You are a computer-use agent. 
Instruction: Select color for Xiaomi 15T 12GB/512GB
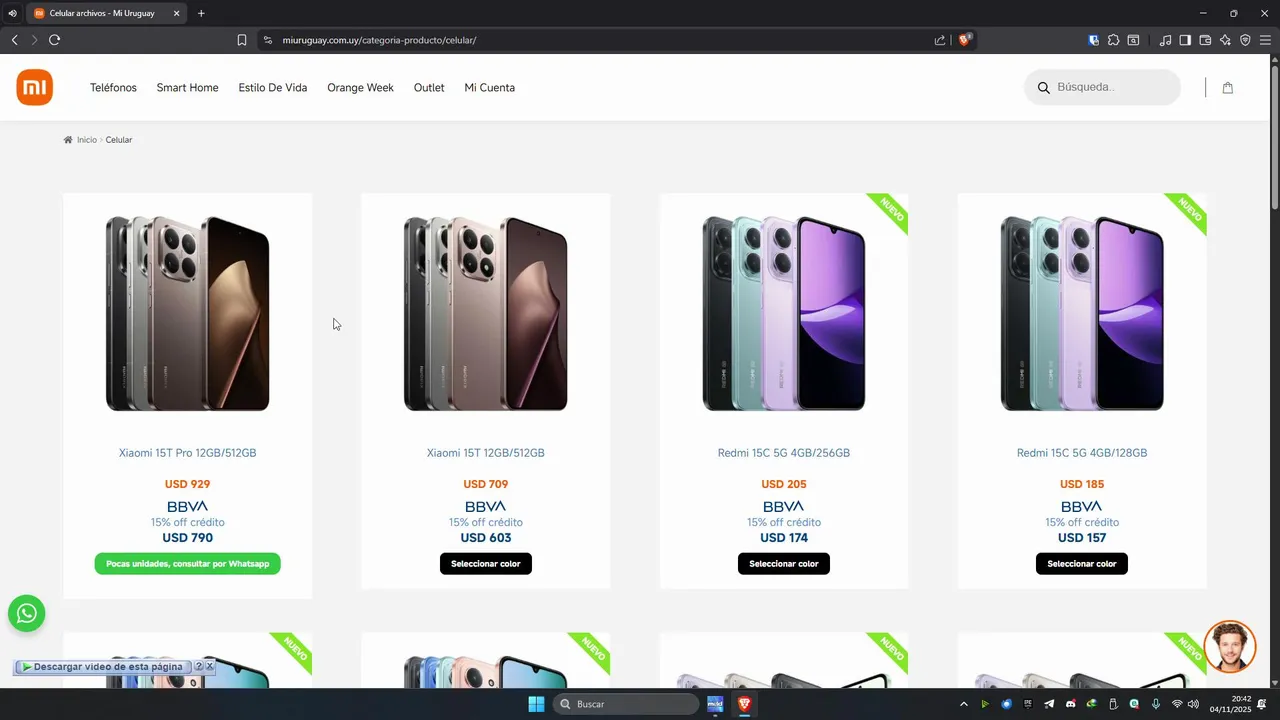coord(485,564)
